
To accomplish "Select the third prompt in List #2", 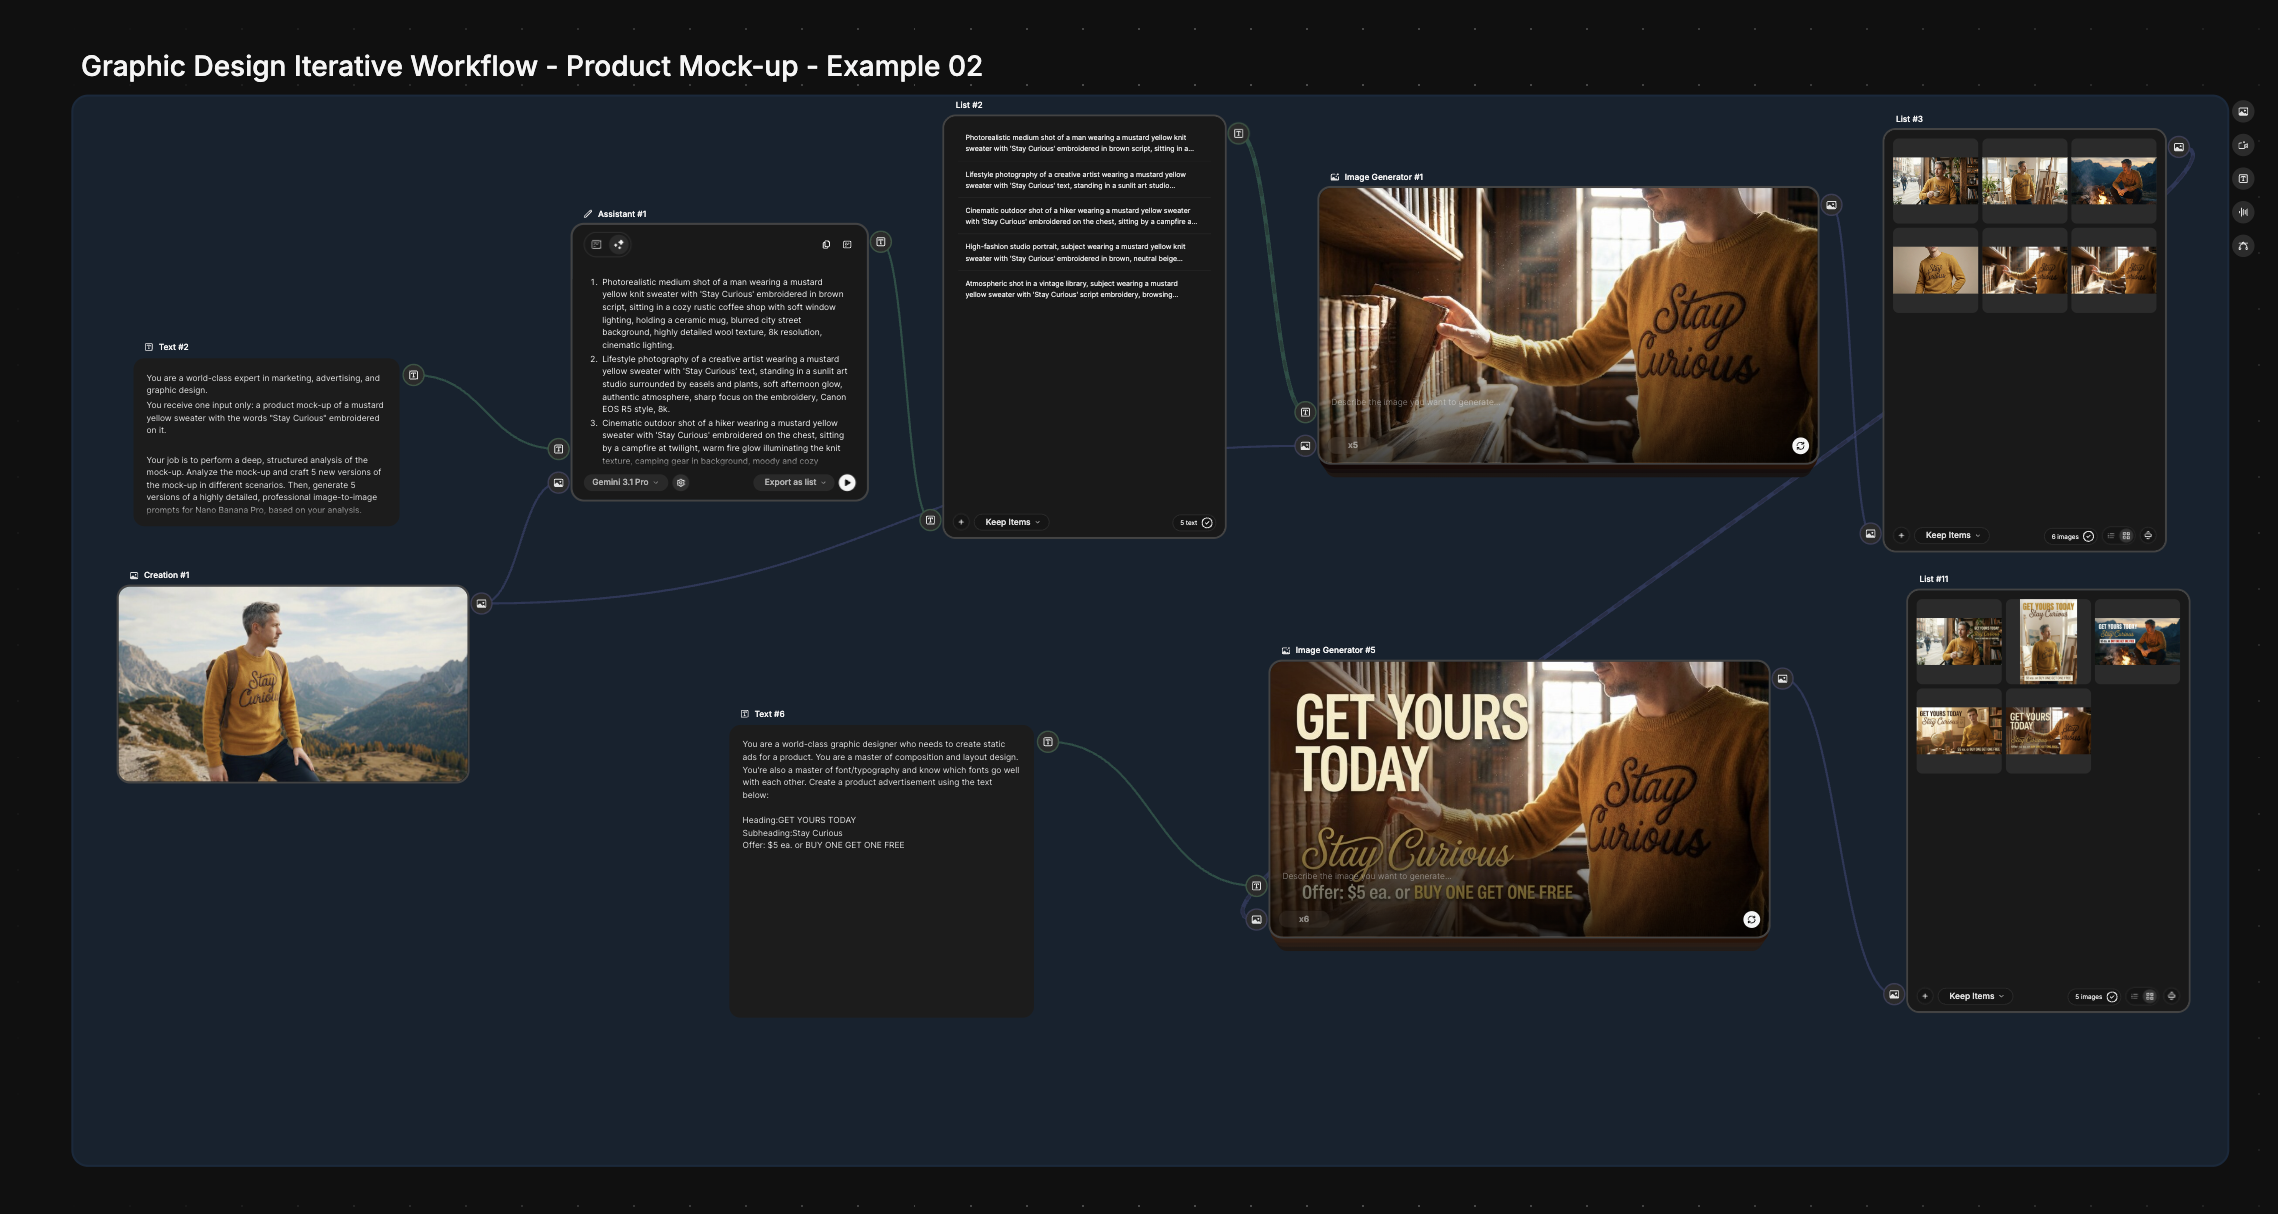I will point(1080,216).
